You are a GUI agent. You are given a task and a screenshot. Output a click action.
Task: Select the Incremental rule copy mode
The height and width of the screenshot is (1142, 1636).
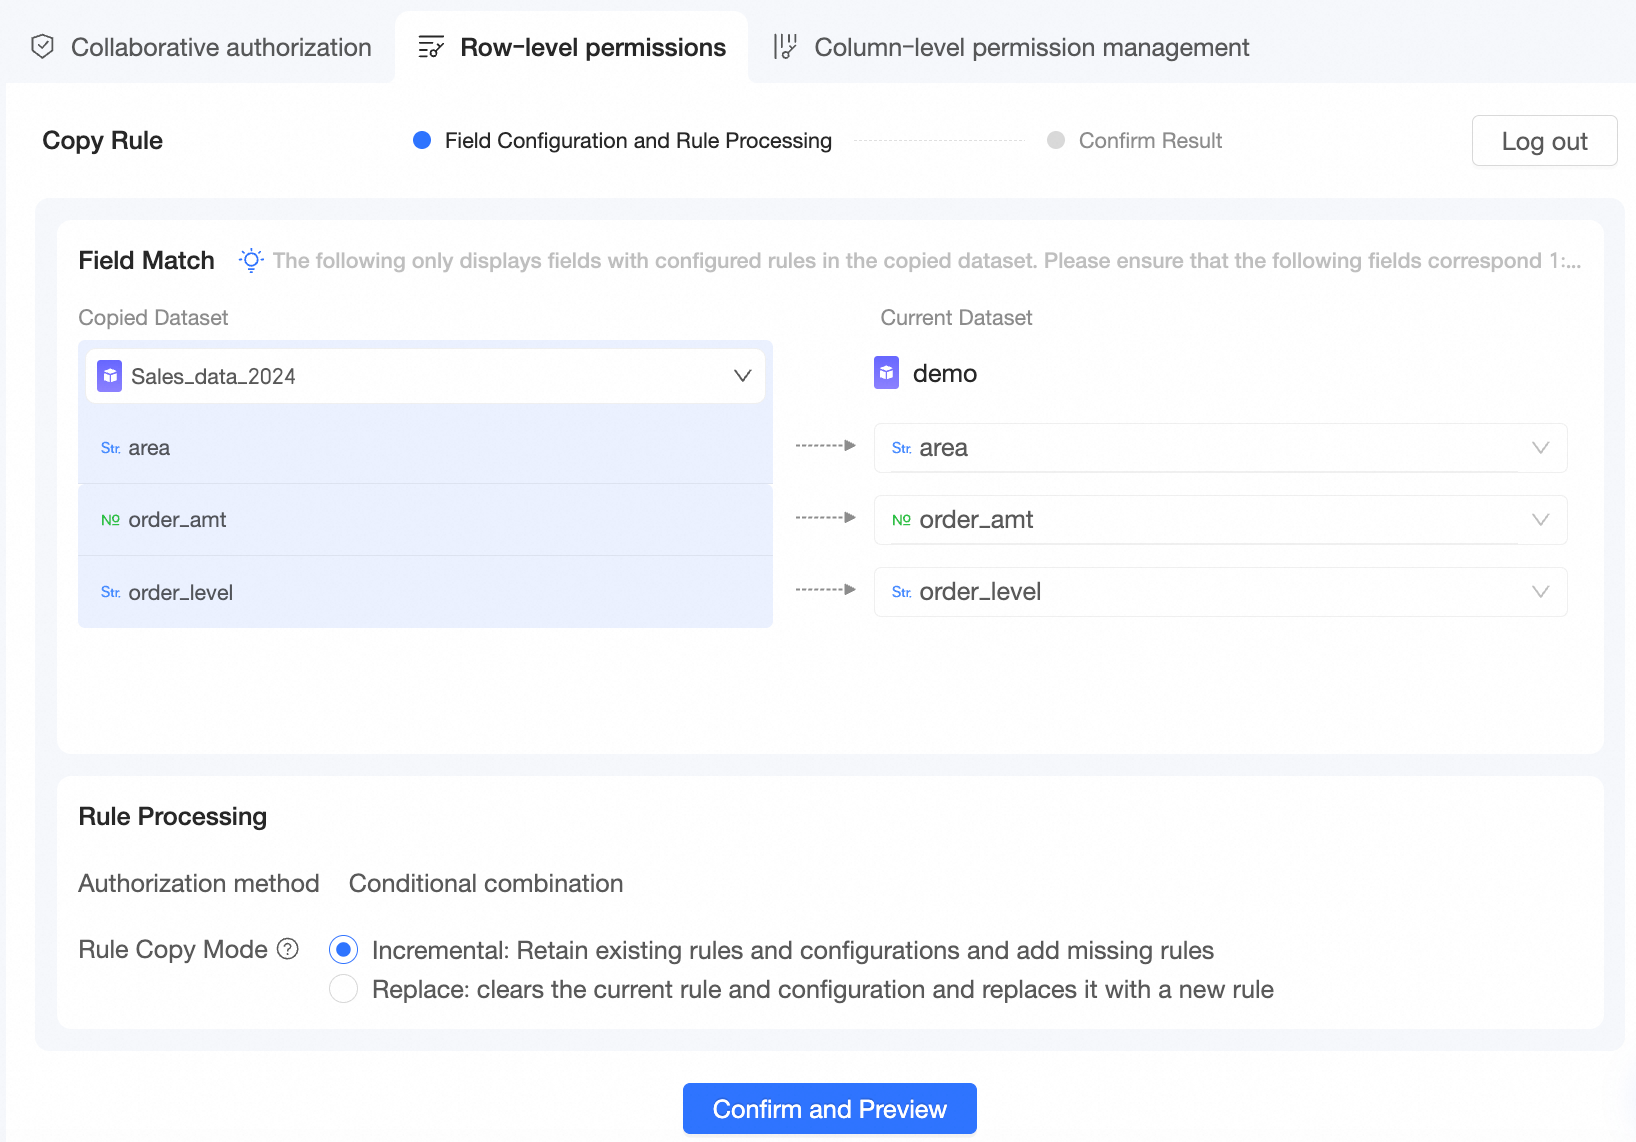click(344, 949)
